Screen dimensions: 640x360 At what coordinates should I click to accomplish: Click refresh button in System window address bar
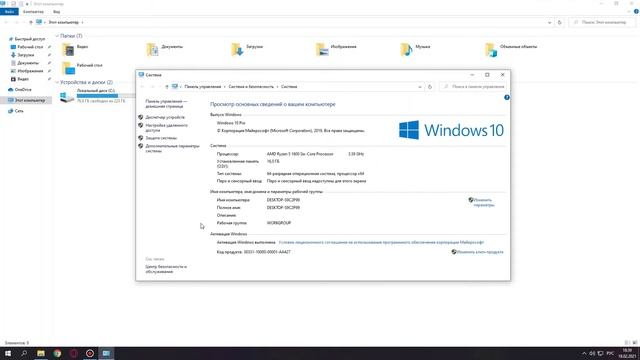[430, 87]
